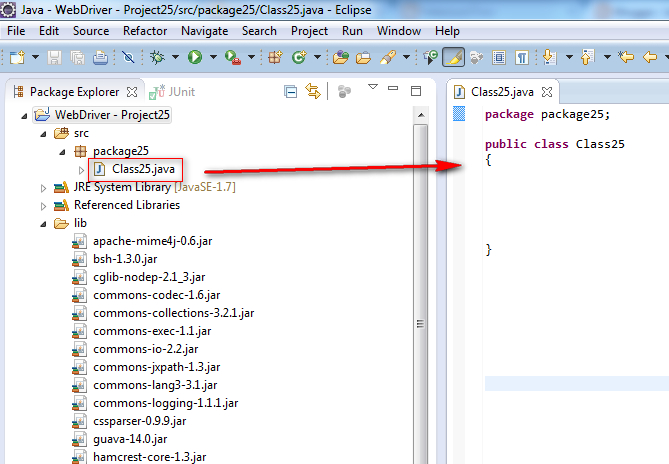The height and width of the screenshot is (464, 669).
Task: Click the Next Annotation arrow icon
Action: 550,57
